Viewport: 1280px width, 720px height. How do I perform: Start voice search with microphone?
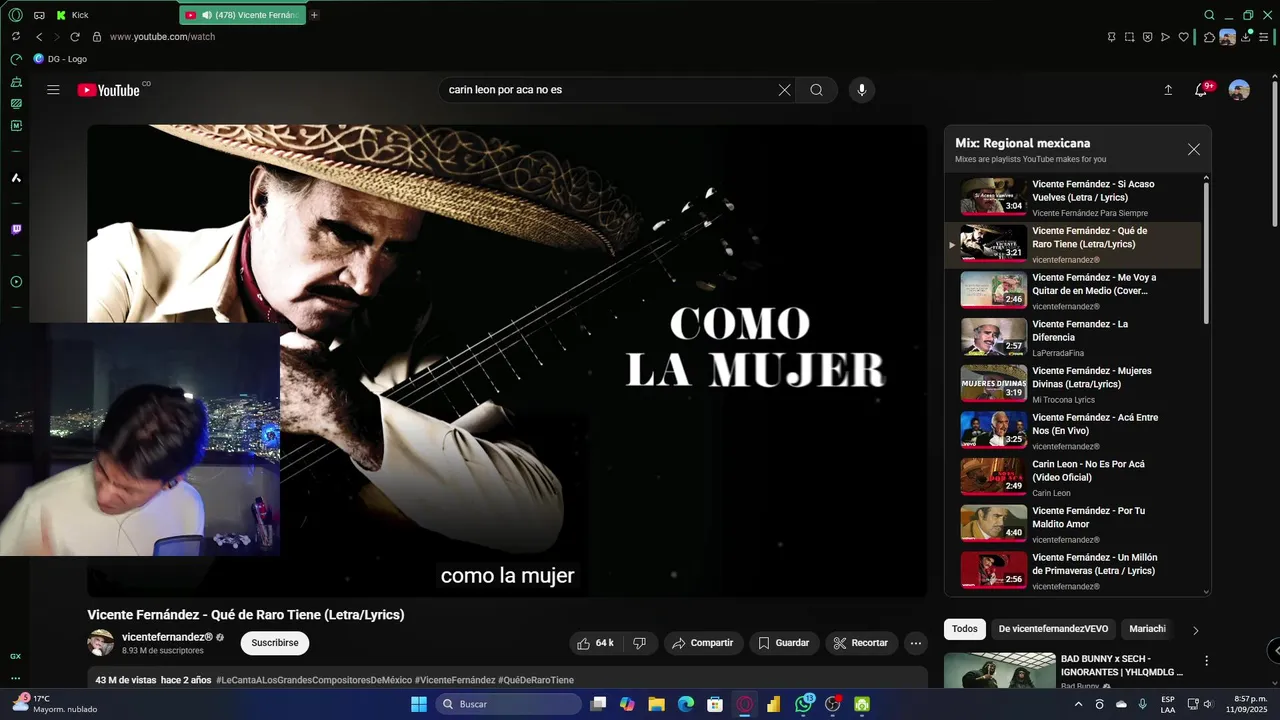[862, 90]
